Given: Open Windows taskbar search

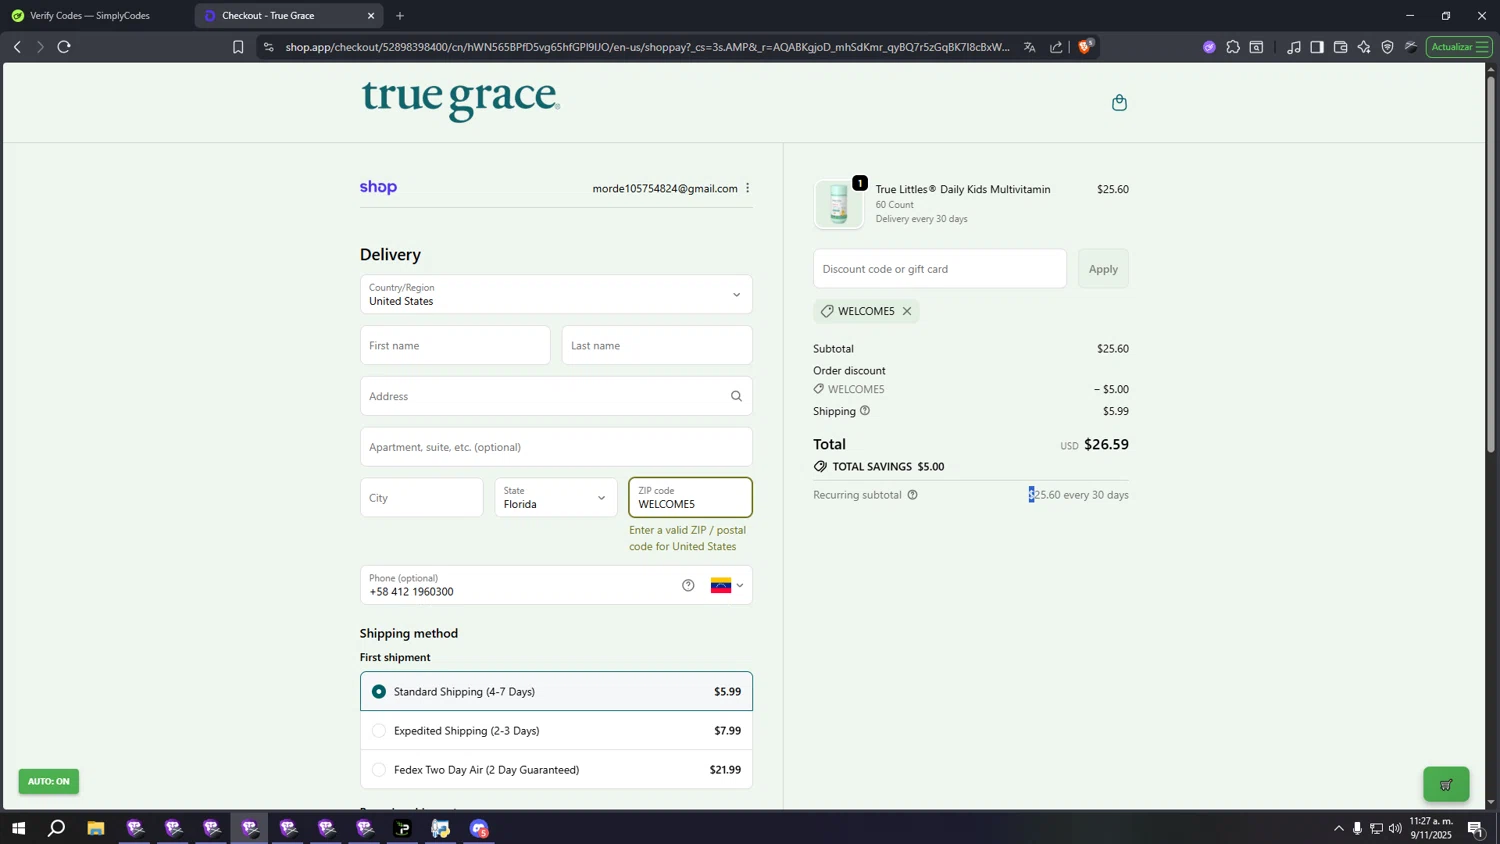Looking at the screenshot, I should coord(57,828).
